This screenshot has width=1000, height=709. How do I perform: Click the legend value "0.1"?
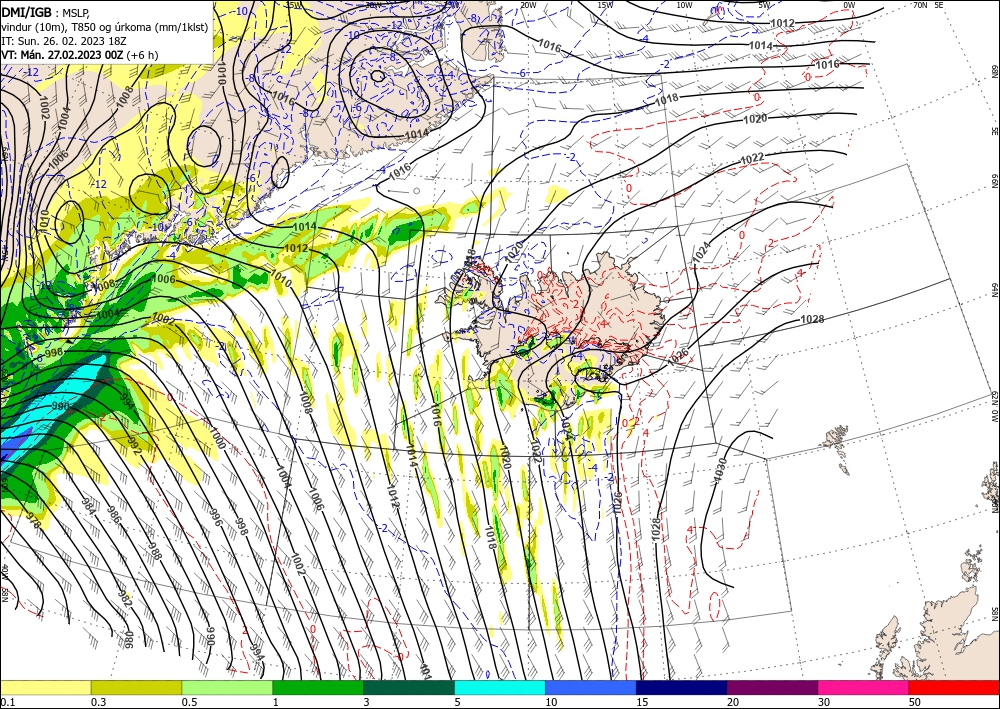pyautogui.click(x=7, y=702)
